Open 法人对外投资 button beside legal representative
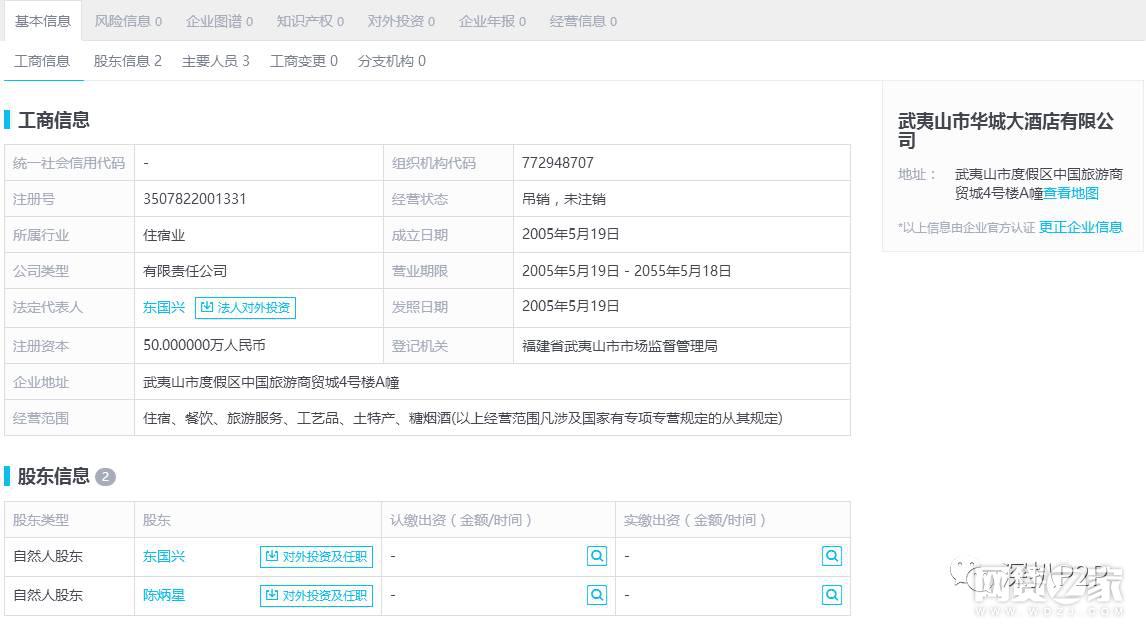 pos(245,308)
